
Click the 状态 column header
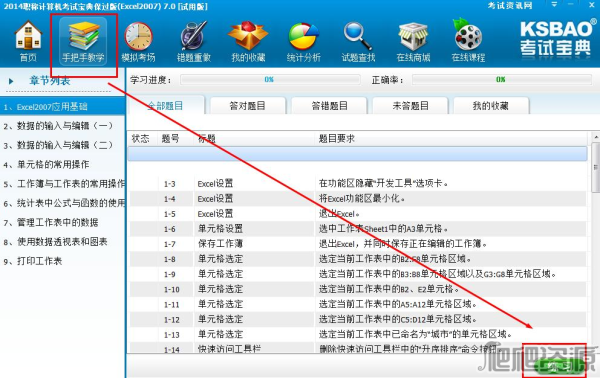point(141,138)
